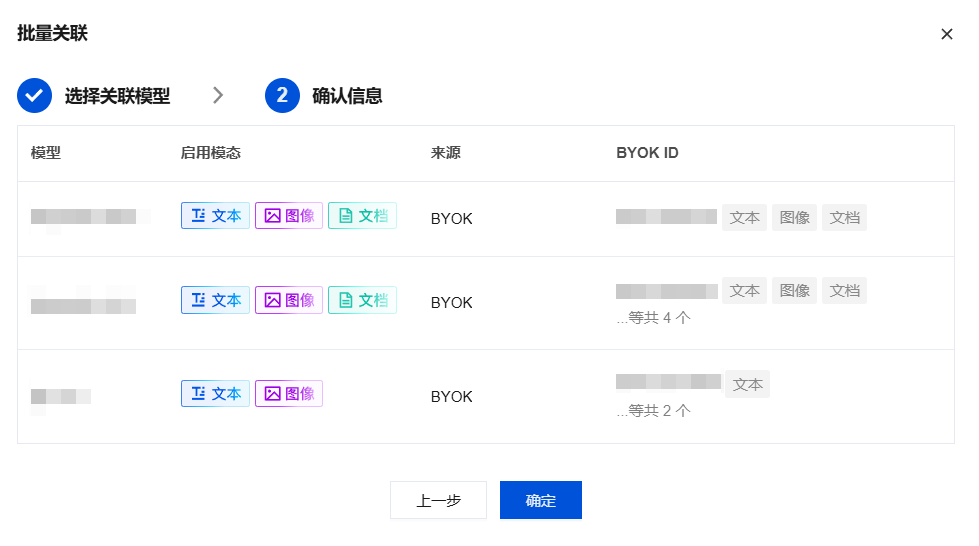Go back with the 上一步 button
This screenshot has width=979, height=546.
click(438, 500)
